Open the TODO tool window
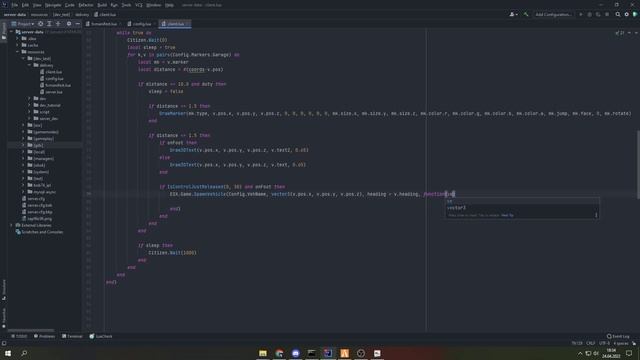 pyautogui.click(x=19, y=336)
